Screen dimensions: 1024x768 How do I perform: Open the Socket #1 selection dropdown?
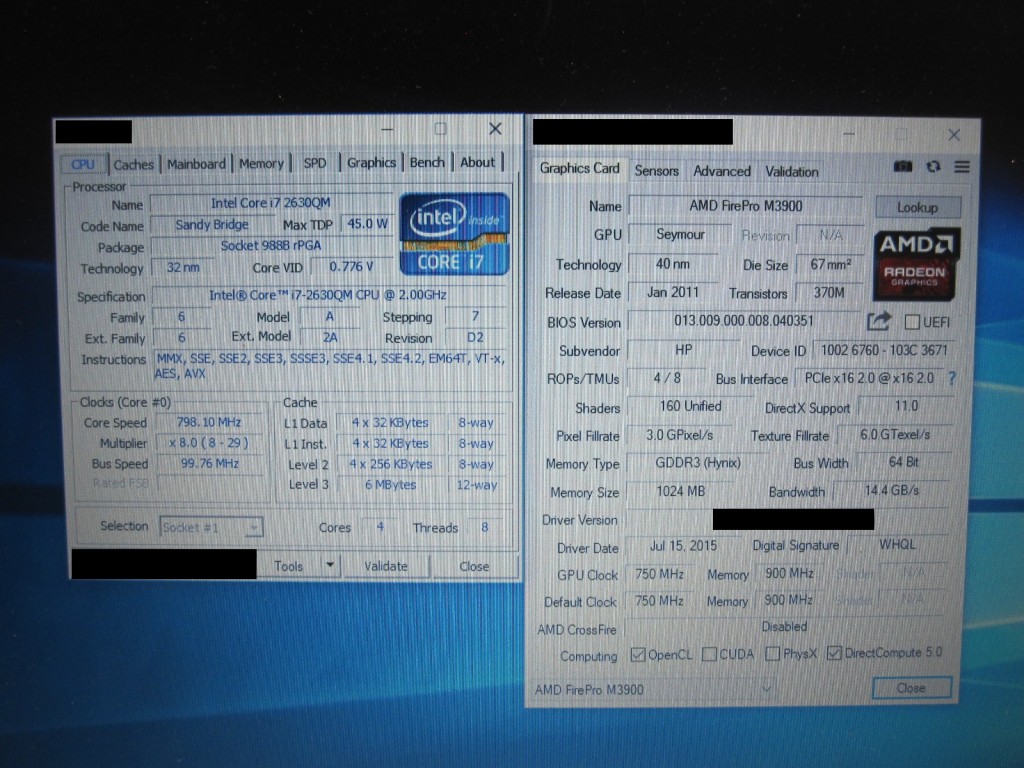coord(211,526)
